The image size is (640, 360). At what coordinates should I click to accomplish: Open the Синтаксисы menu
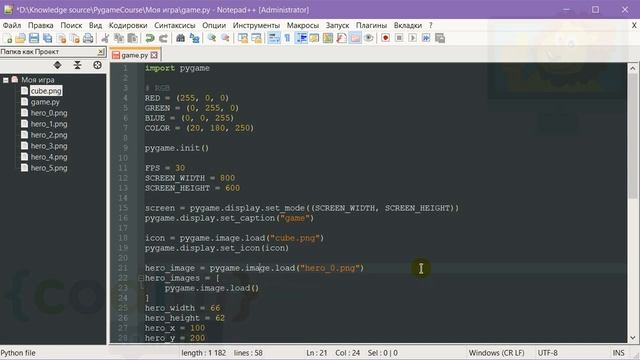click(175, 25)
